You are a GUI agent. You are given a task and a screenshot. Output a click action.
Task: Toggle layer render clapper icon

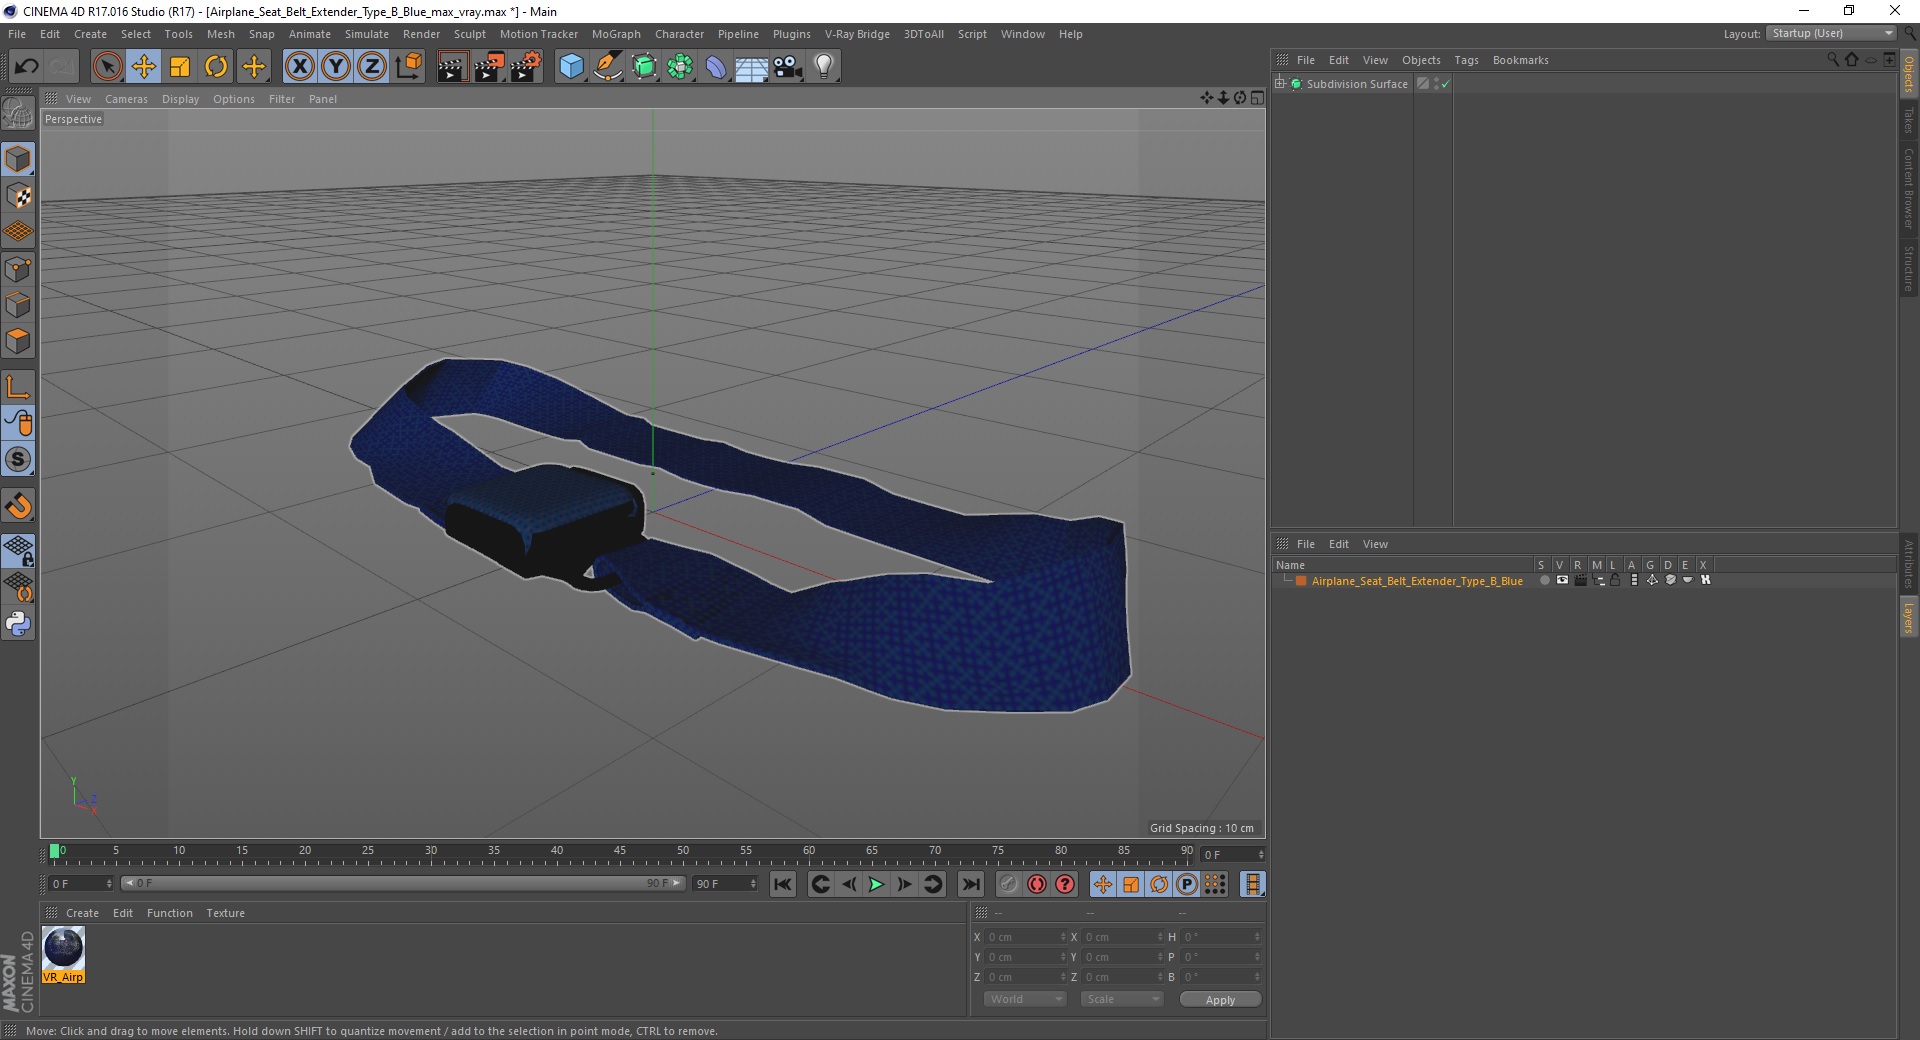pos(1580,580)
